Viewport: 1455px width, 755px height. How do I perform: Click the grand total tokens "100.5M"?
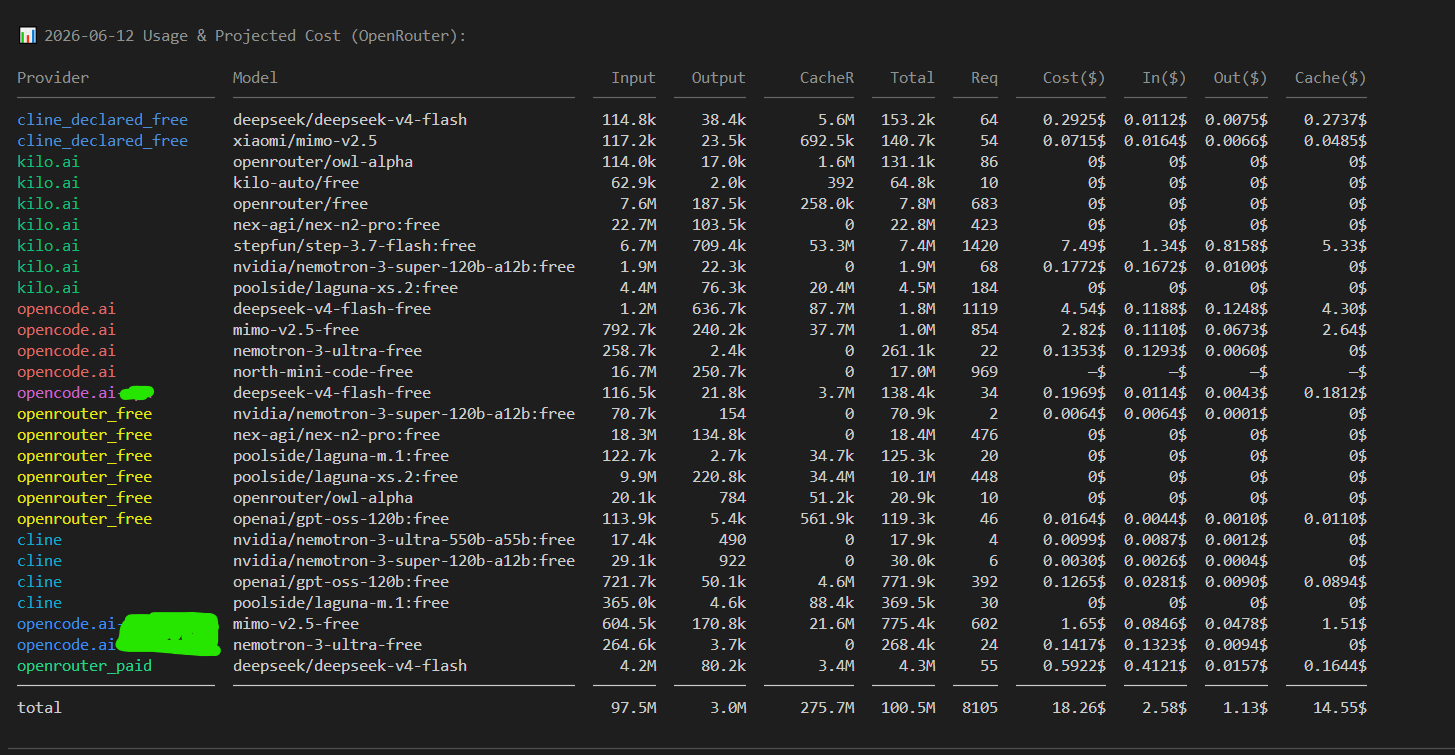click(x=908, y=708)
